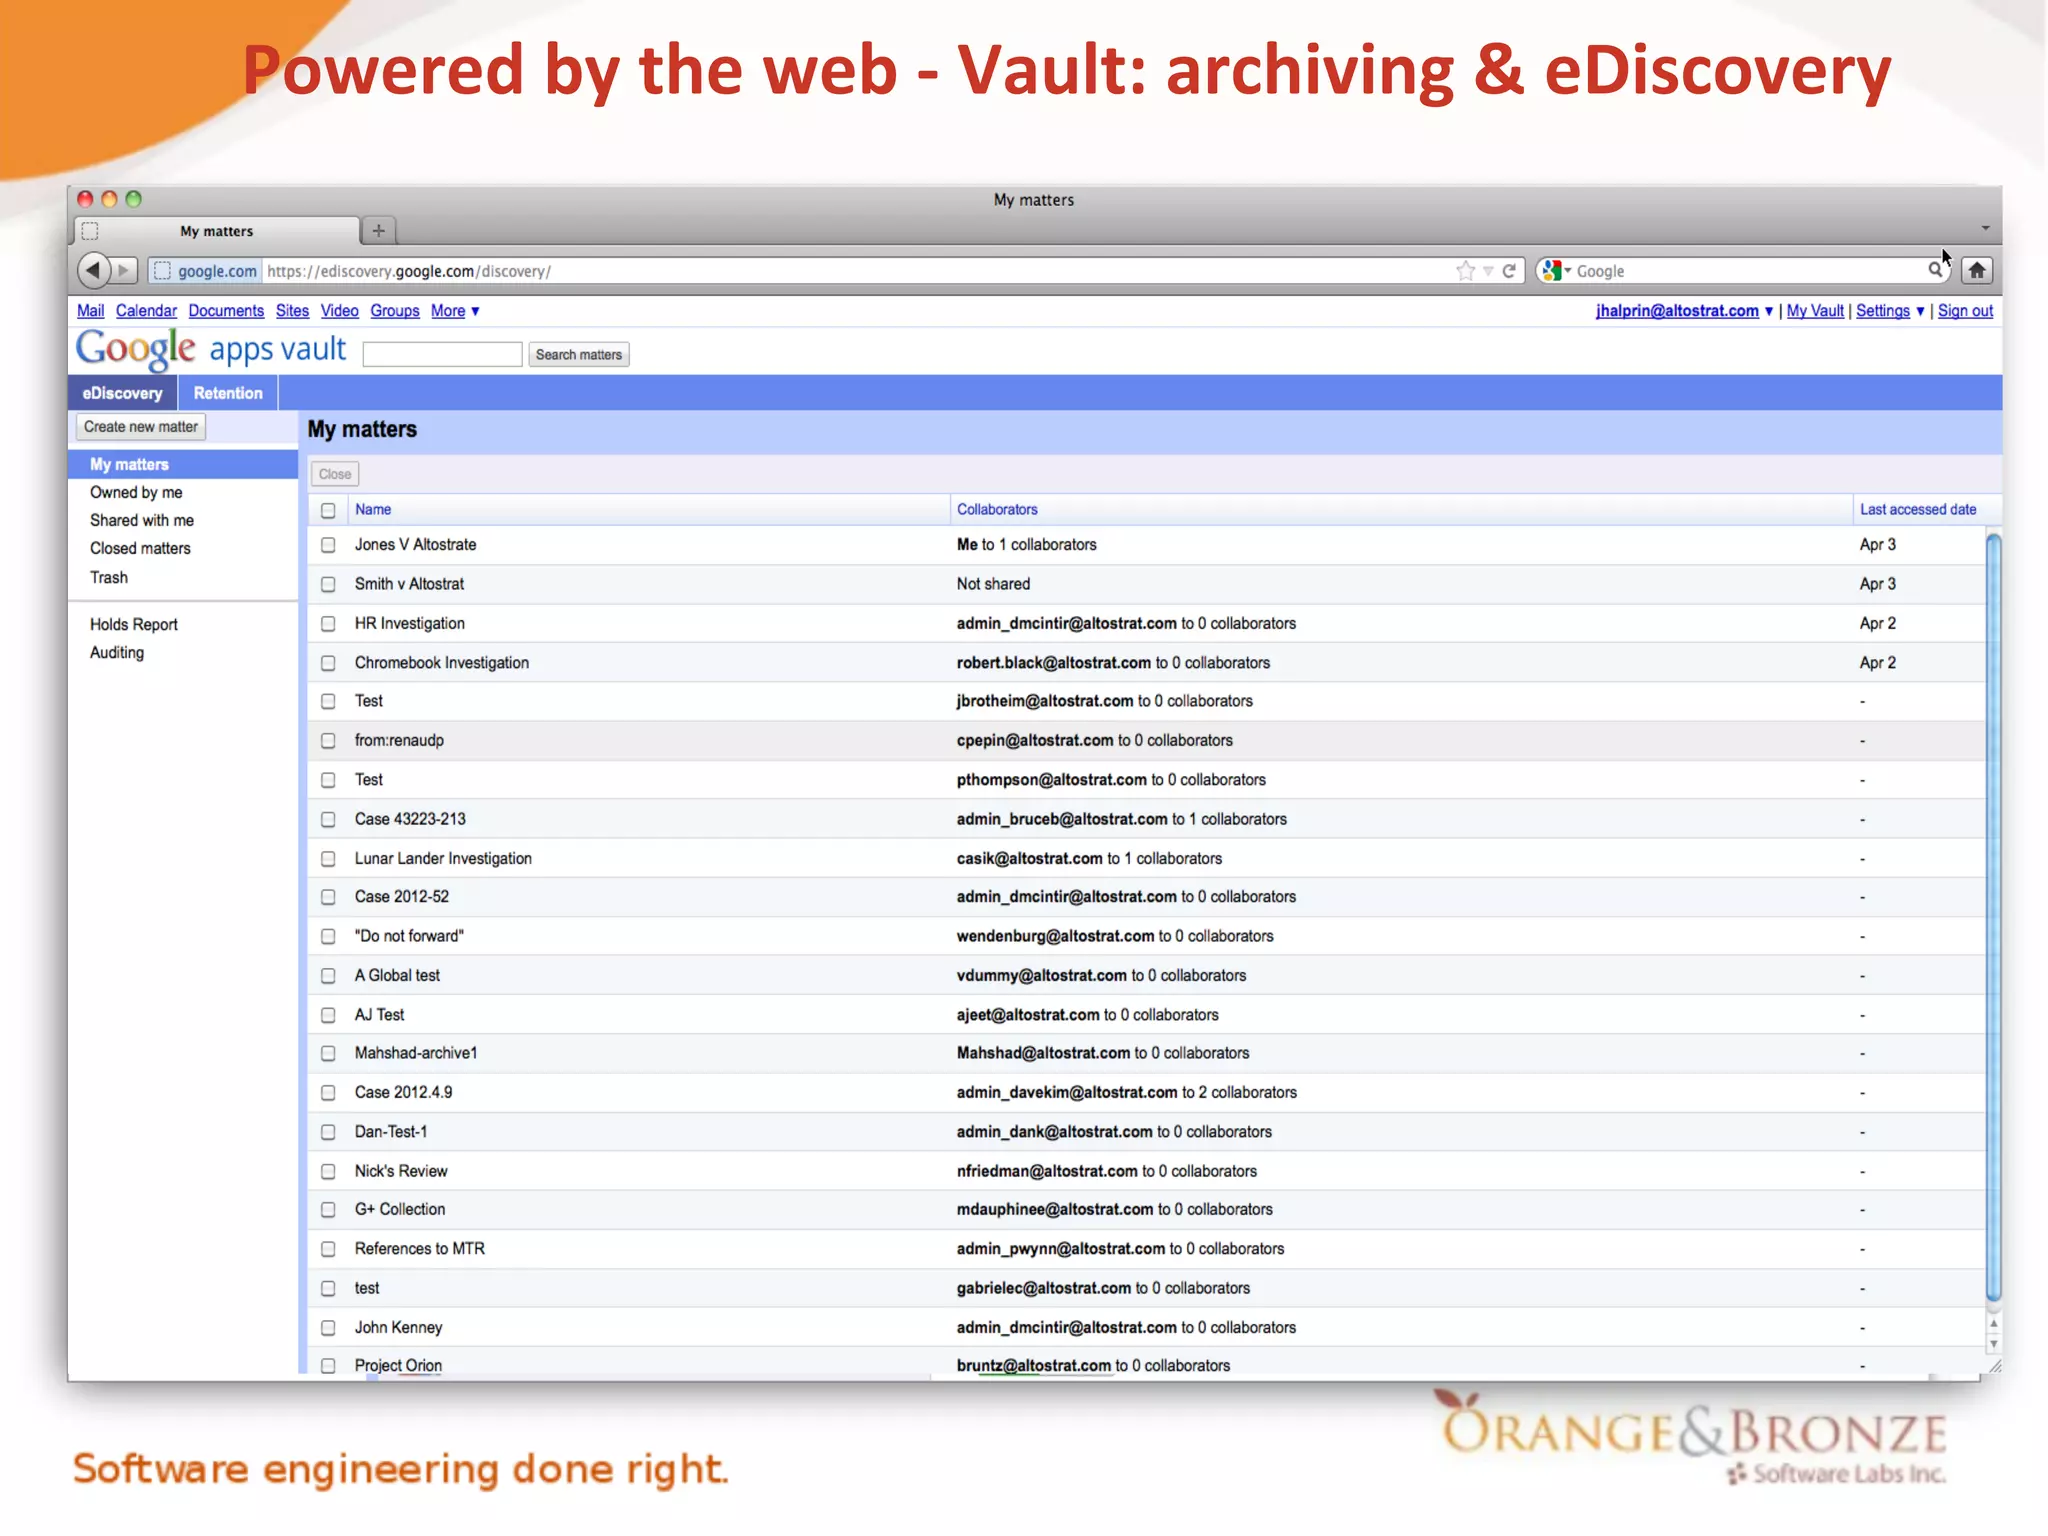This screenshot has width=2048, height=1536.
Task: Click the browser forward arrow button
Action: point(124,270)
